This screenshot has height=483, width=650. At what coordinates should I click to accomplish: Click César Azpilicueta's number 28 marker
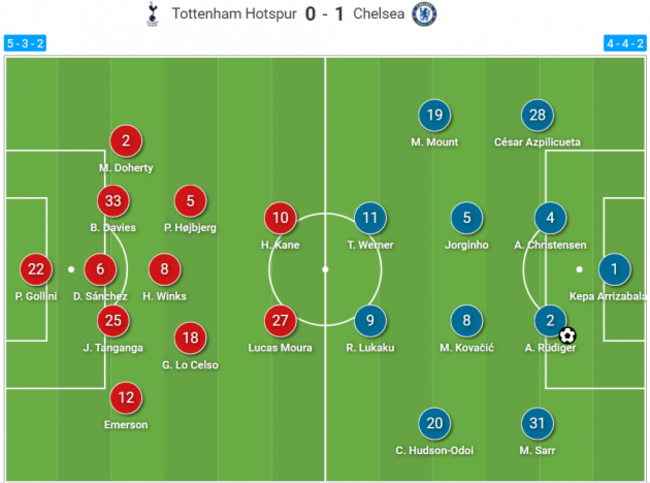pyautogui.click(x=537, y=116)
